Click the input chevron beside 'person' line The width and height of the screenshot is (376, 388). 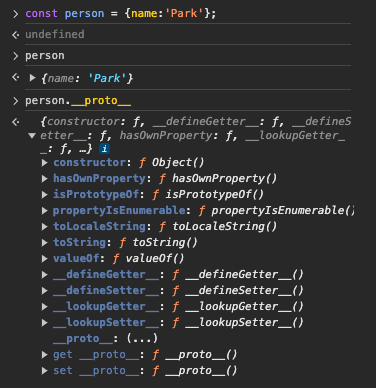click(x=15, y=56)
